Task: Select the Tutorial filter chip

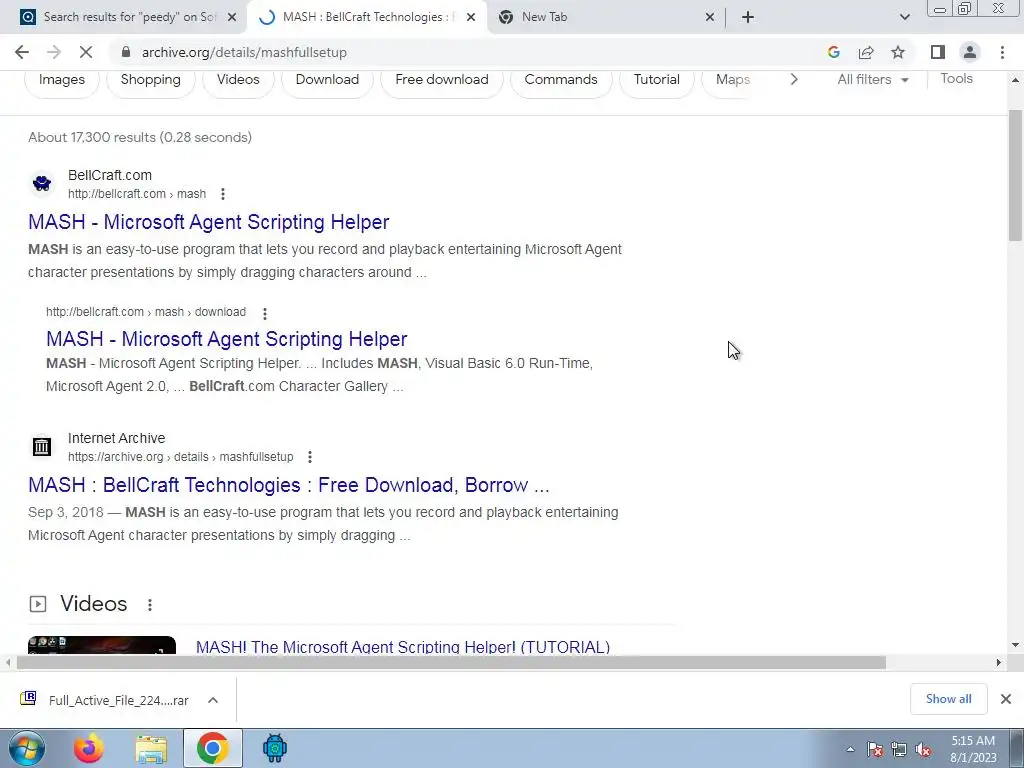Action: click(x=657, y=80)
